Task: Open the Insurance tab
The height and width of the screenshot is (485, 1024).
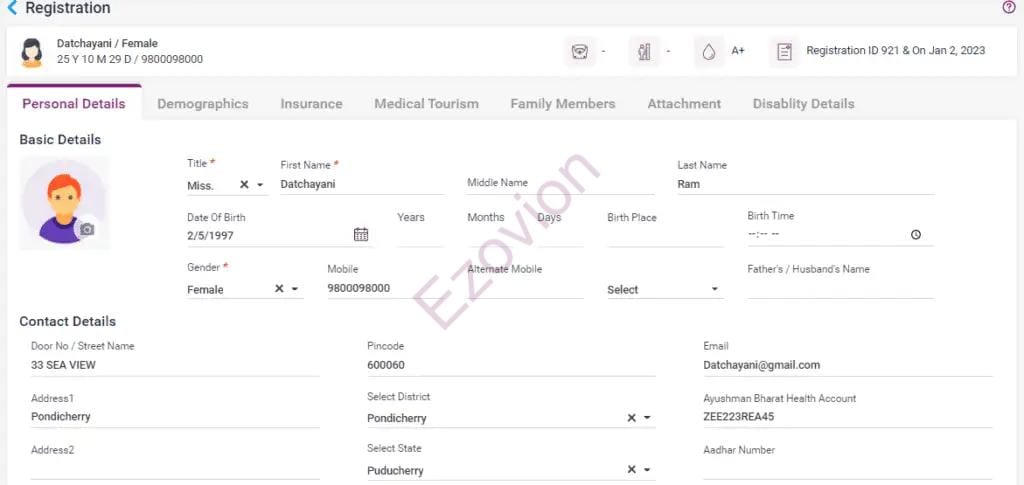Action: tap(311, 104)
